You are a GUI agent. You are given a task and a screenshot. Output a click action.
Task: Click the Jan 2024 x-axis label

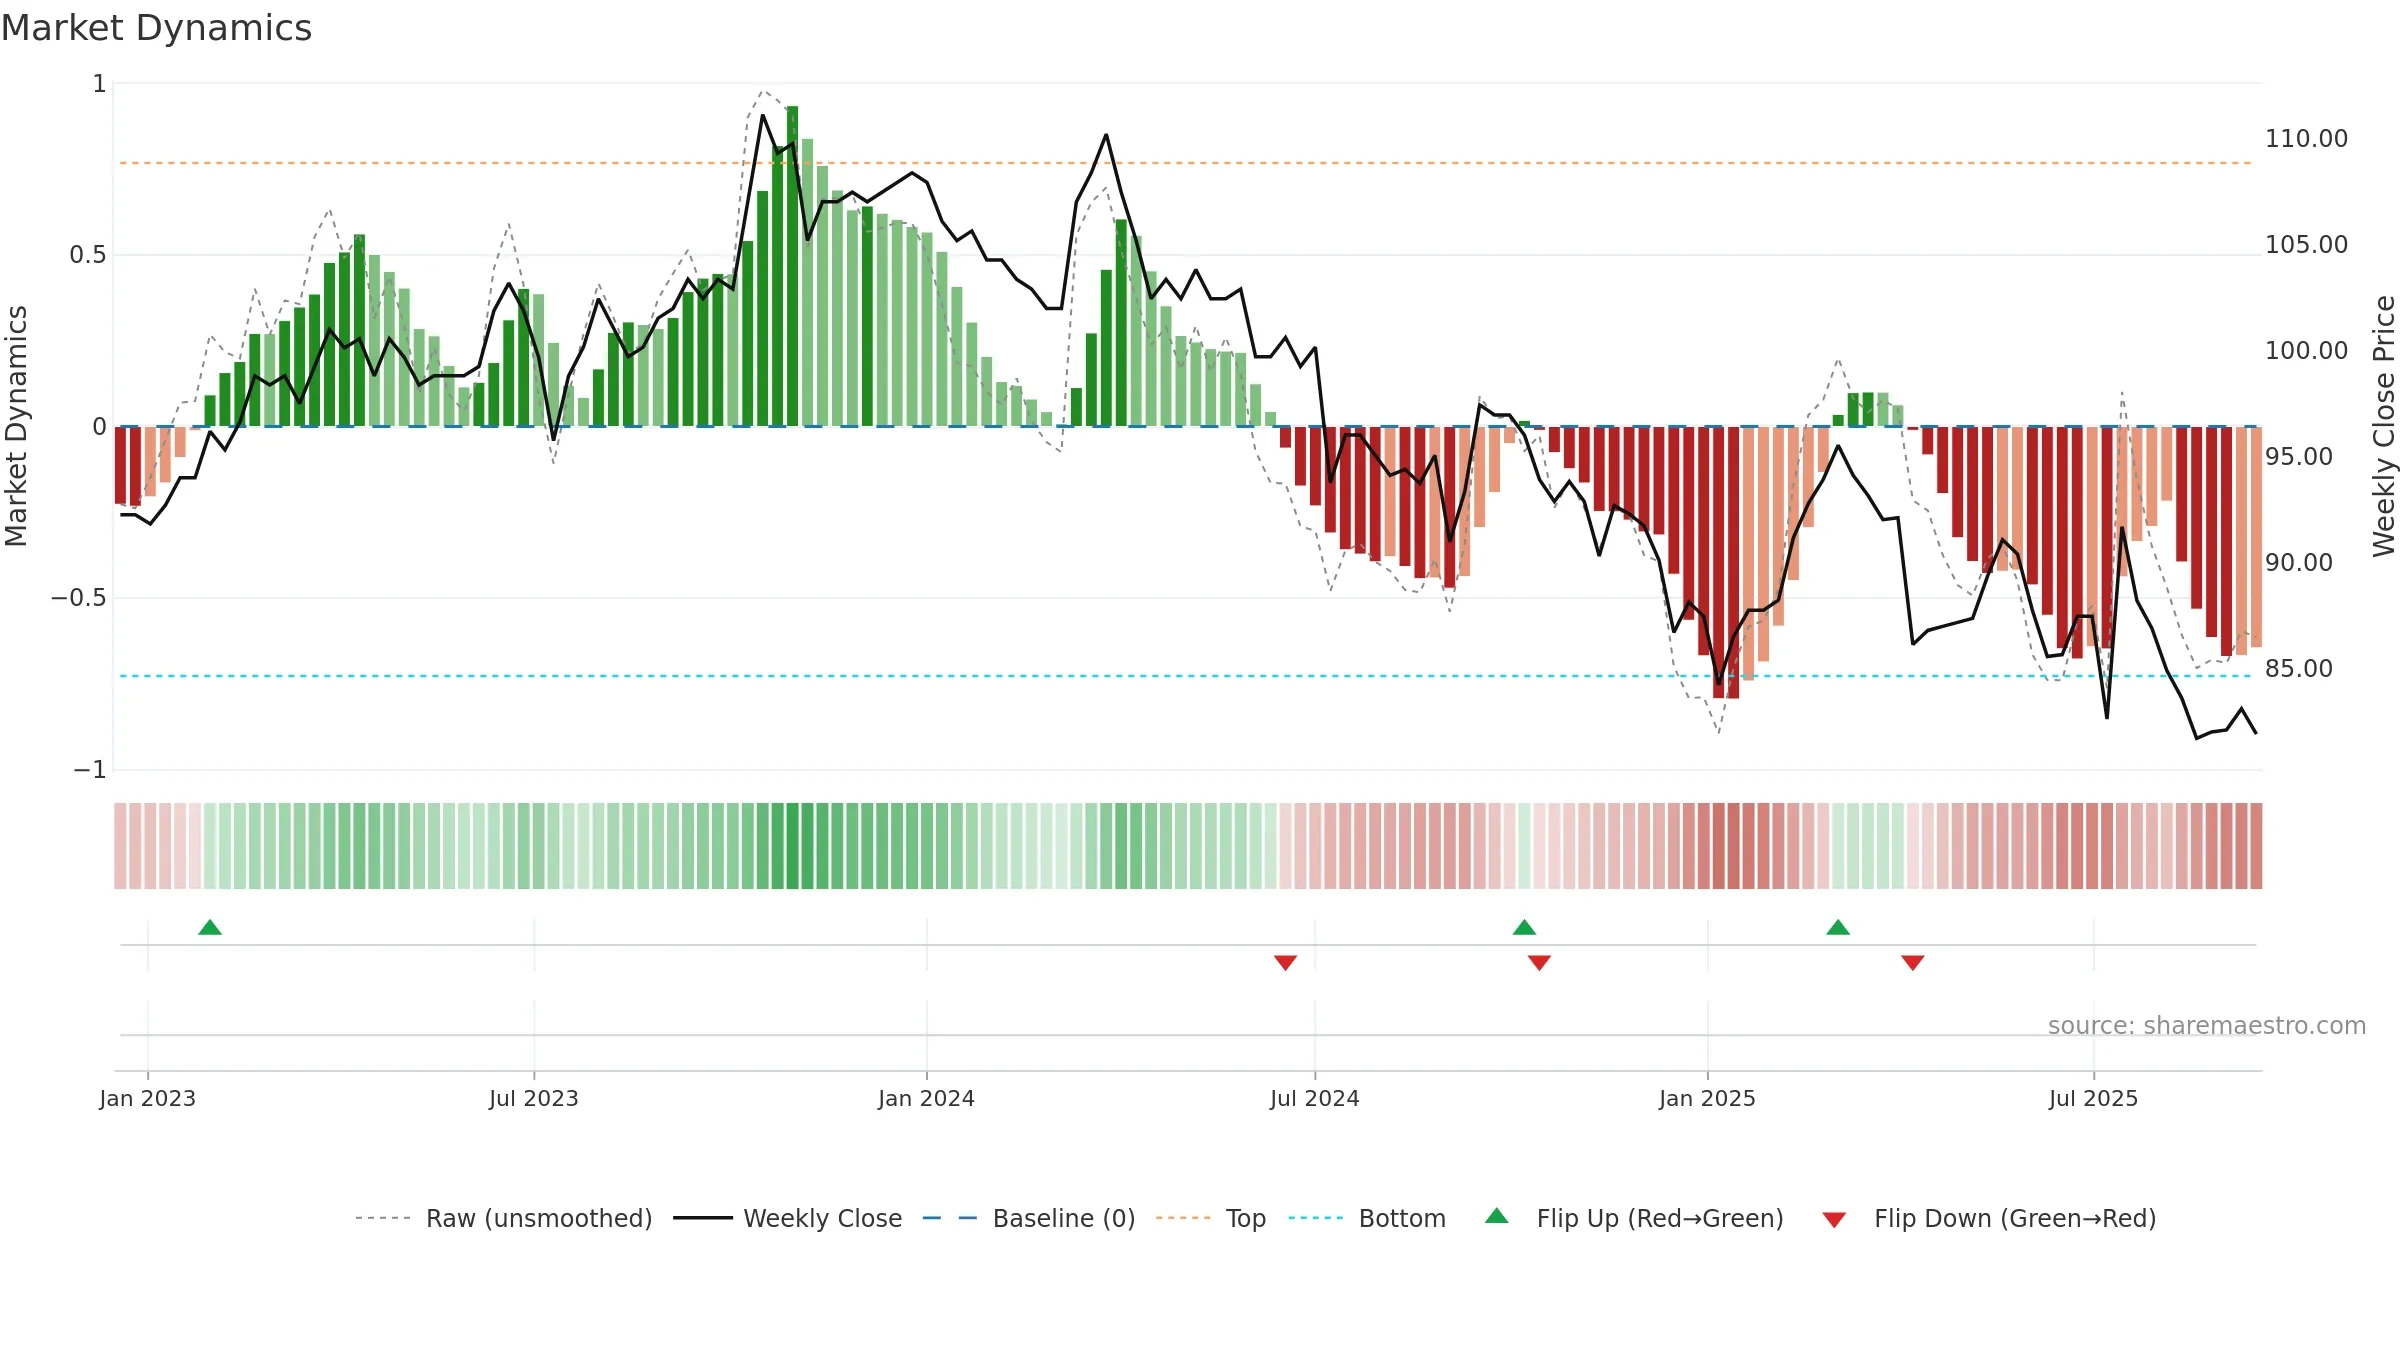point(927,1098)
